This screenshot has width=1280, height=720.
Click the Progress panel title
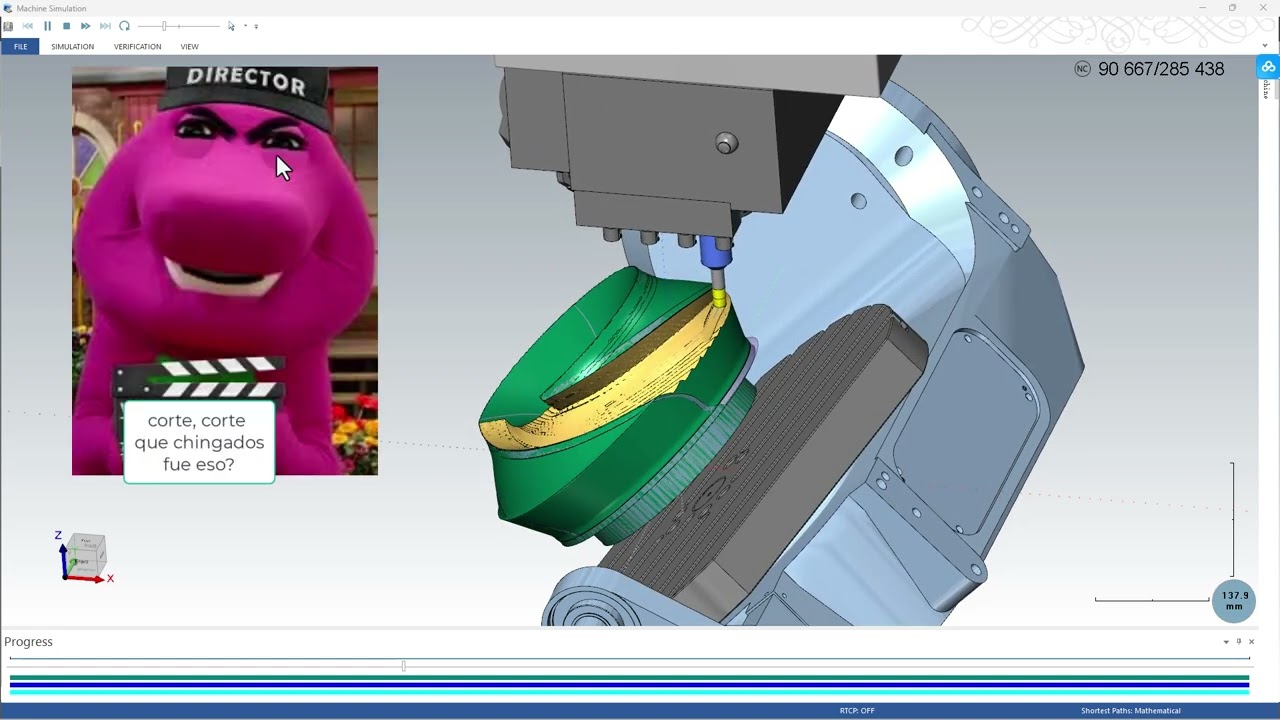point(28,642)
